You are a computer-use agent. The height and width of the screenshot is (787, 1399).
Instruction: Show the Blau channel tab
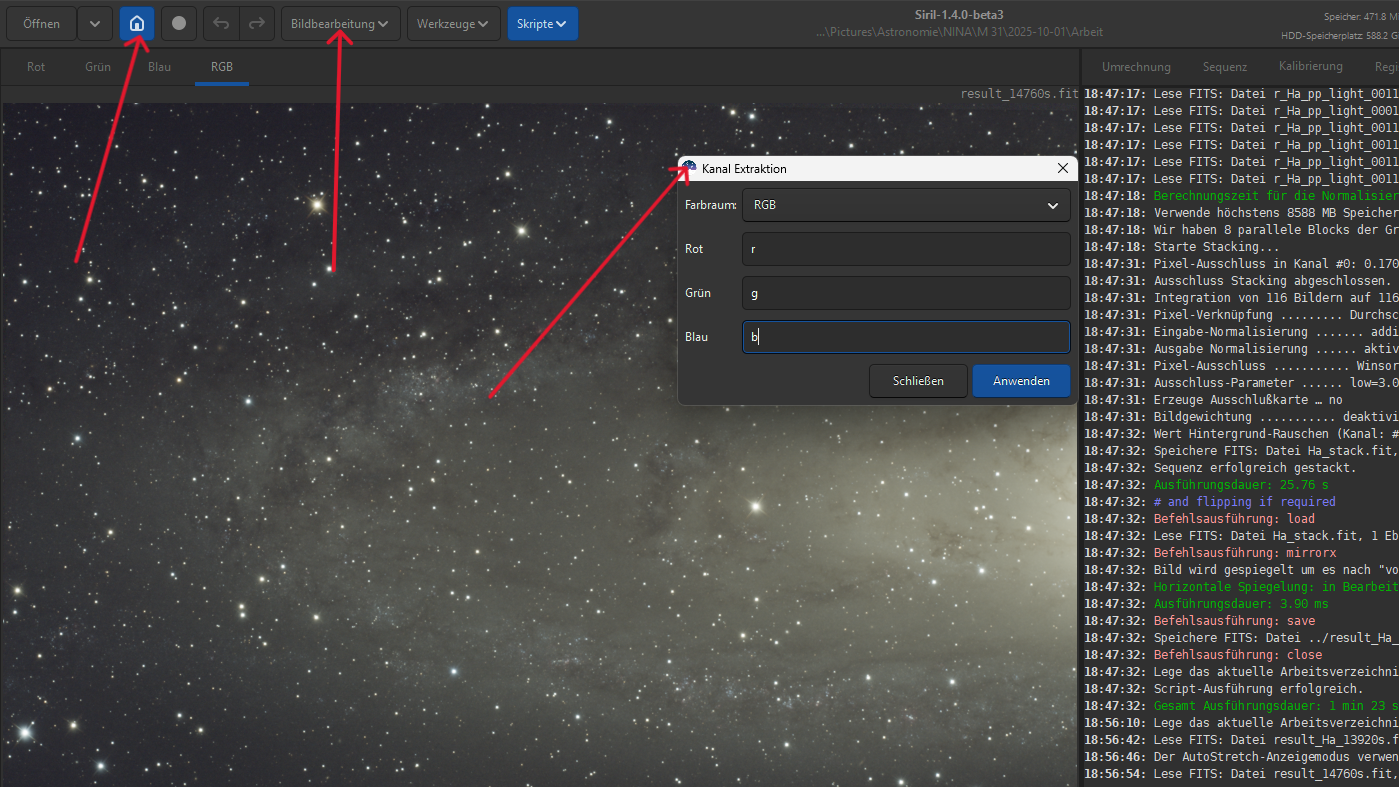(x=159, y=67)
